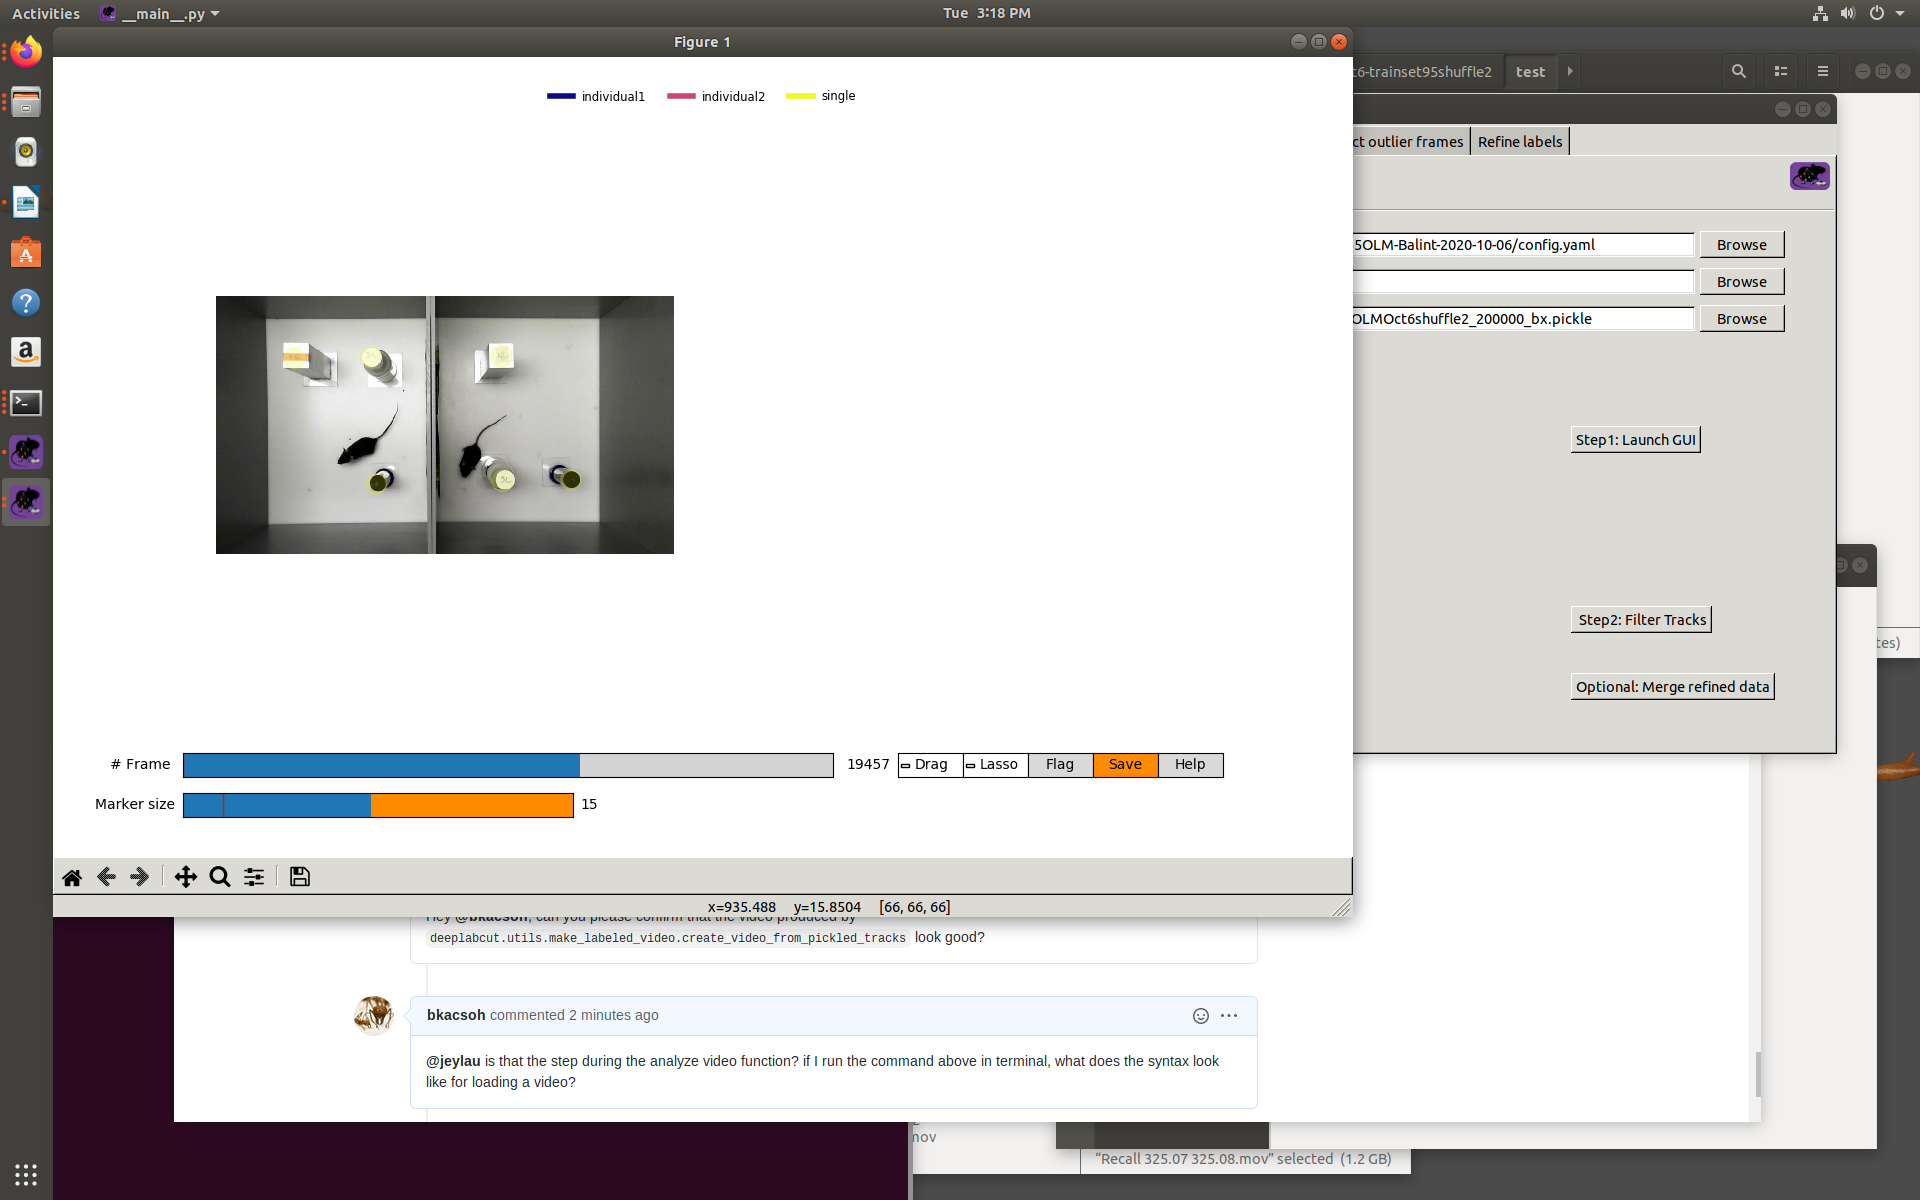
Task: Click the config.yaml path input field
Action: tap(1523, 245)
